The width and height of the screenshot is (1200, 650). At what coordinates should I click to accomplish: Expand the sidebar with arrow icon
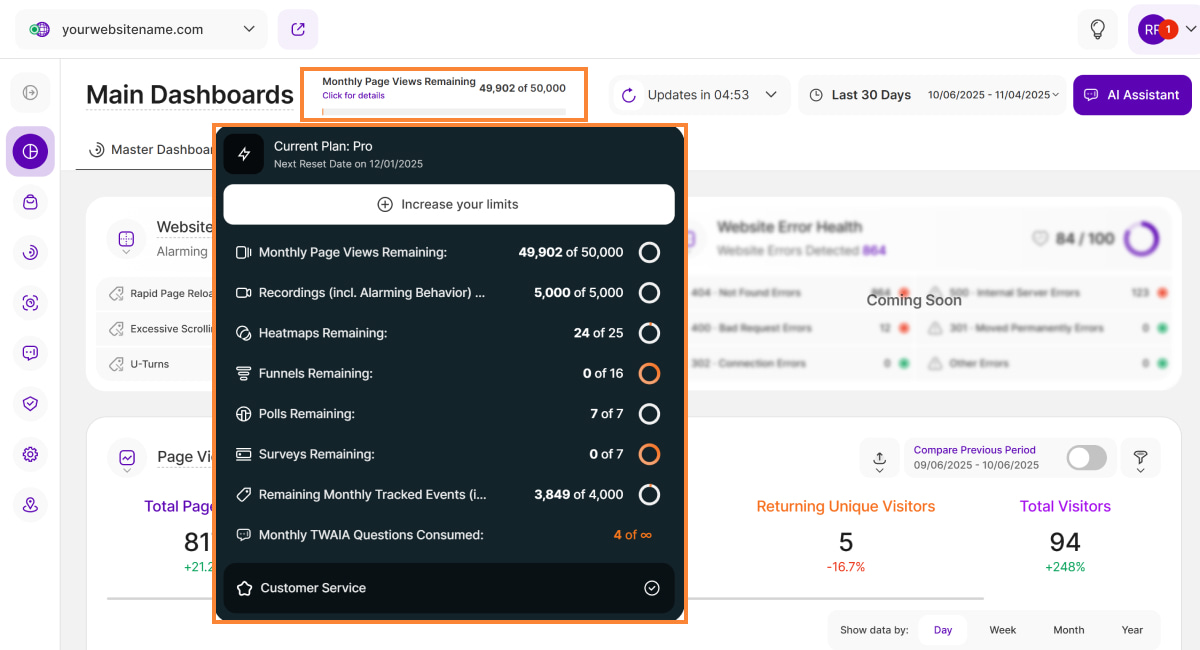coord(30,93)
